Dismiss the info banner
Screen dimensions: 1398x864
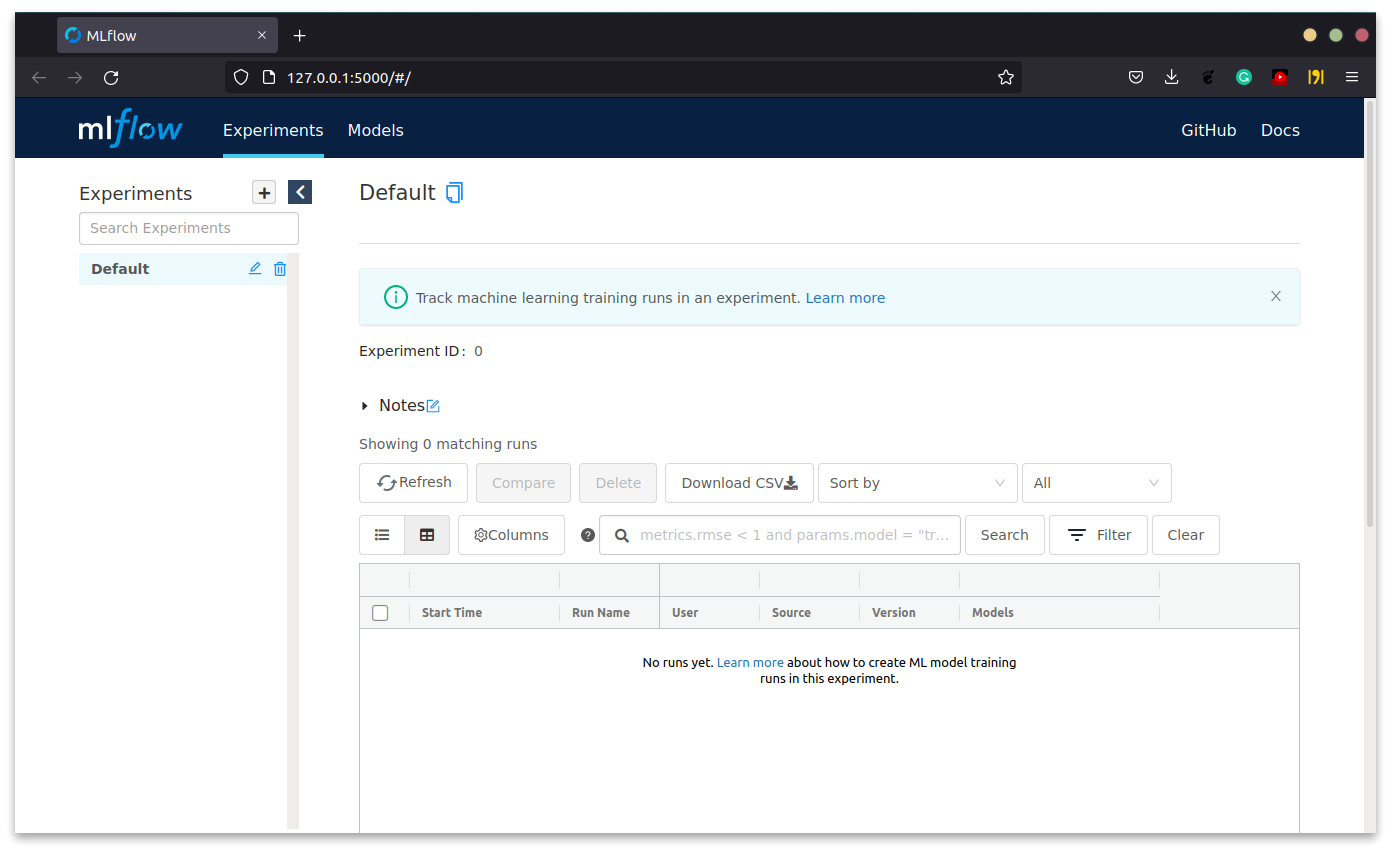[x=1276, y=296]
